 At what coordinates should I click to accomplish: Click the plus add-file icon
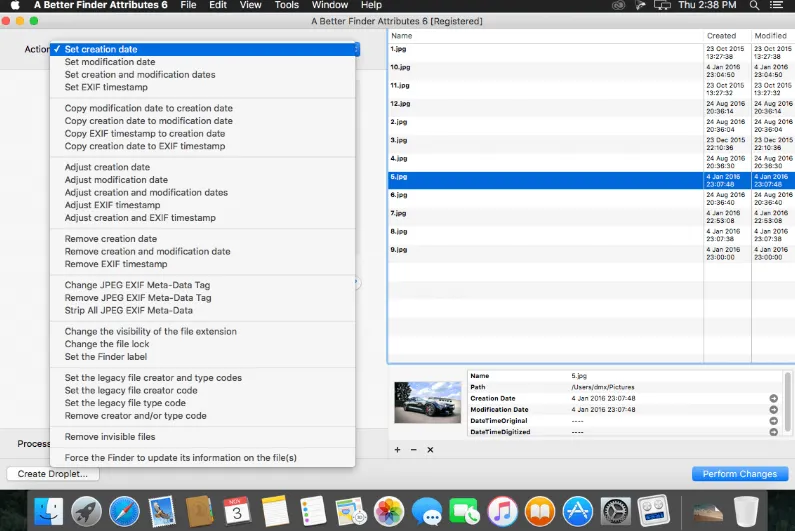coord(398,450)
